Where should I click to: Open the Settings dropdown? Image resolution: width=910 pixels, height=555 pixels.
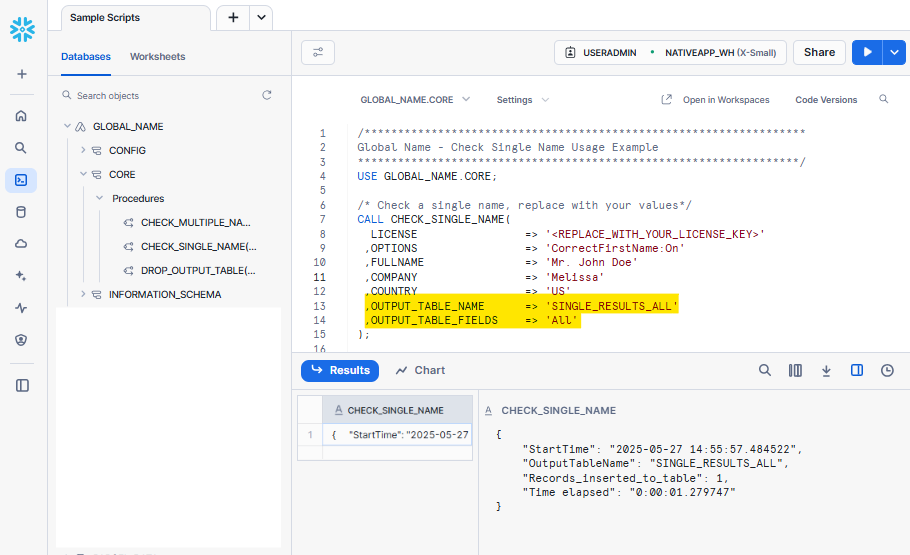522,100
